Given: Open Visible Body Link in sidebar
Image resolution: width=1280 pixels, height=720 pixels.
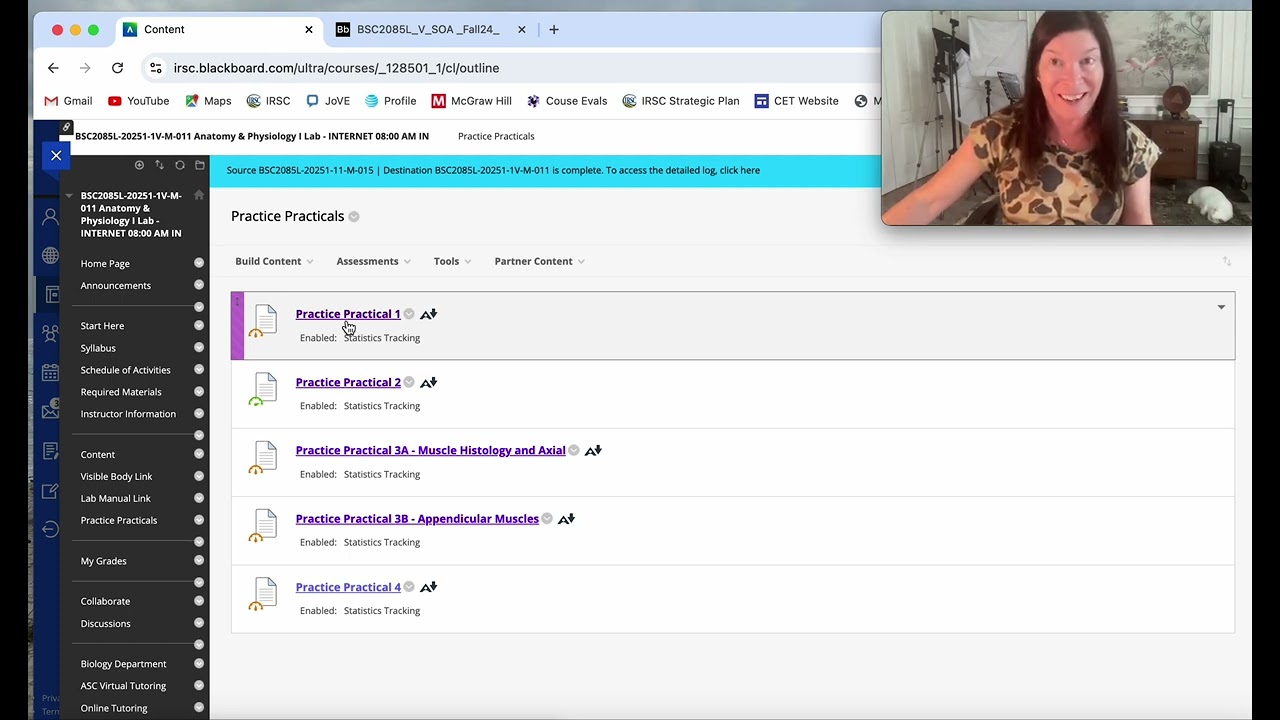Looking at the screenshot, I should pyautogui.click(x=116, y=477).
